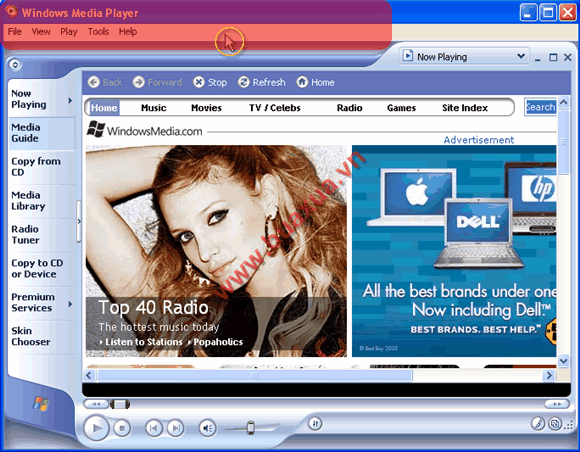Click the fast forward button on seek bar

[x=557, y=404]
